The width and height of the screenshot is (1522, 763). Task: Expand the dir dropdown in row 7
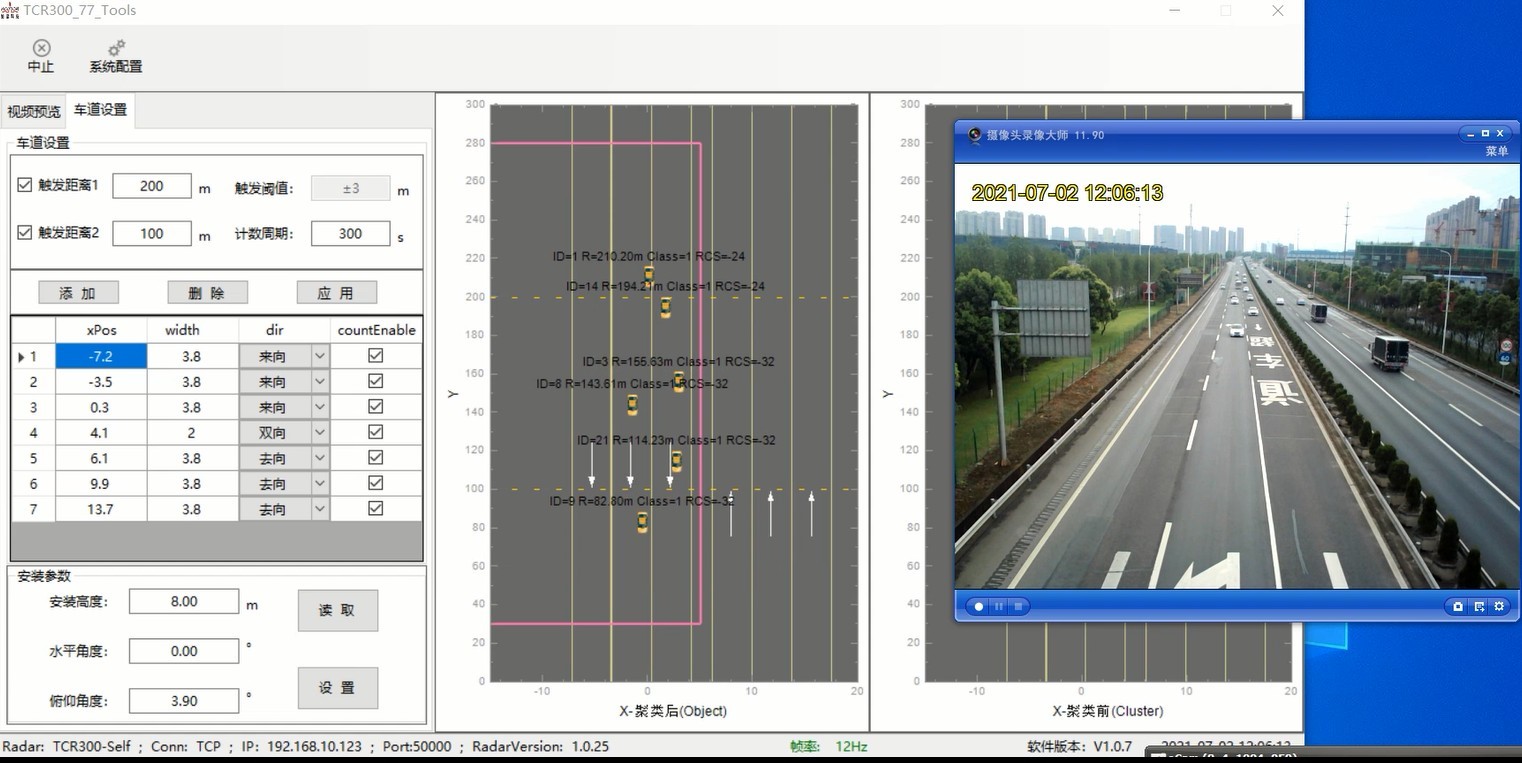tap(320, 509)
